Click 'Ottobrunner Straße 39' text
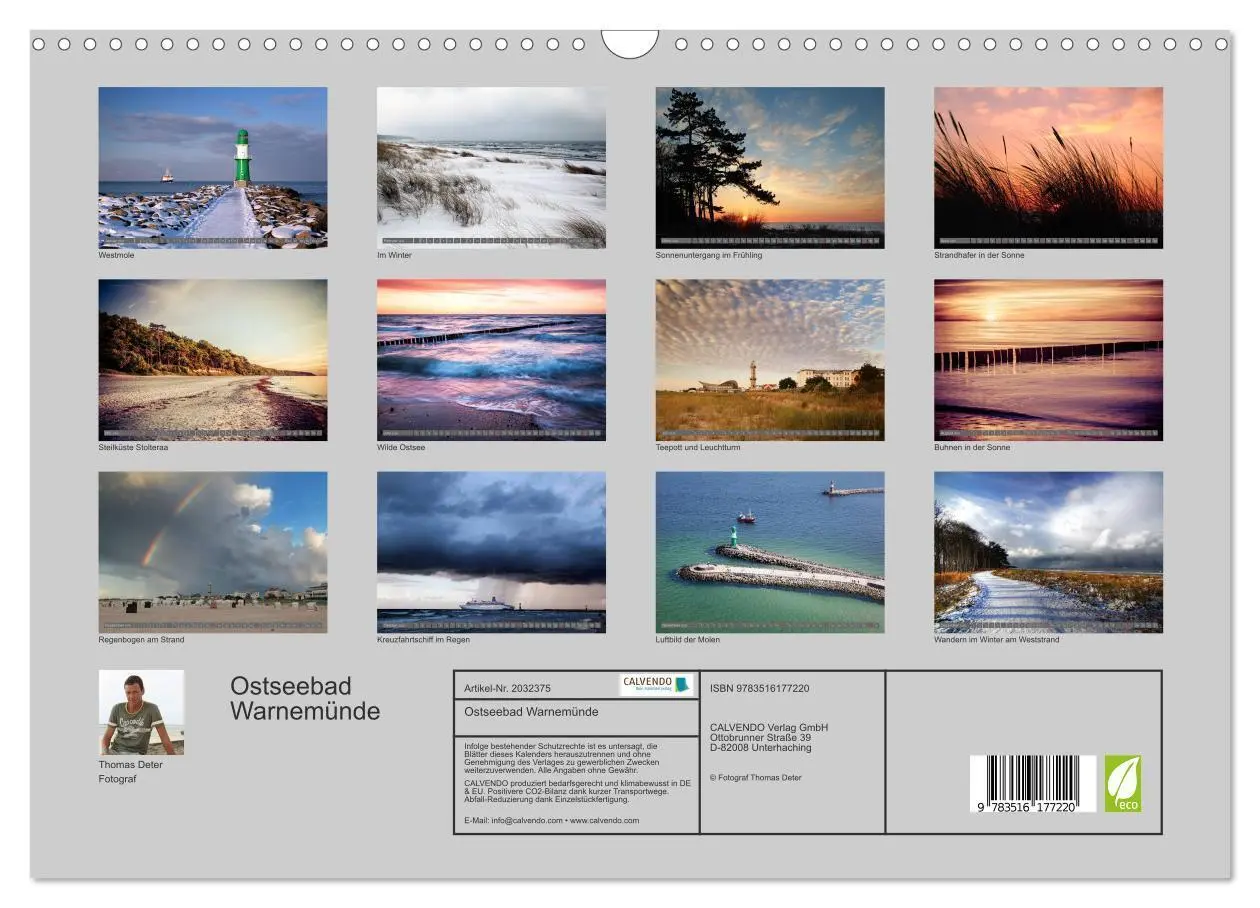The height and width of the screenshot is (908, 1260). pos(761,737)
